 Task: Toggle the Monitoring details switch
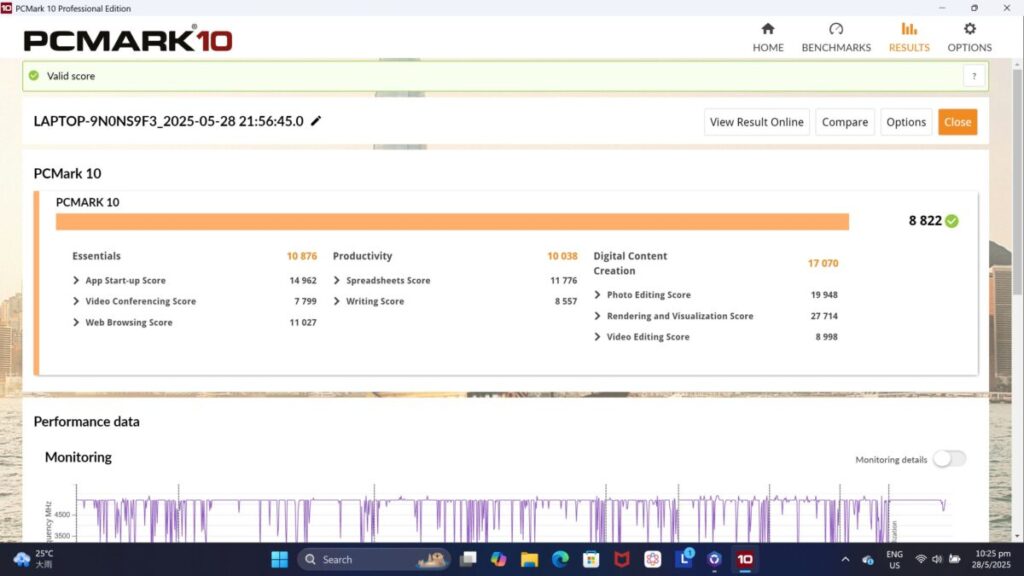coord(949,459)
